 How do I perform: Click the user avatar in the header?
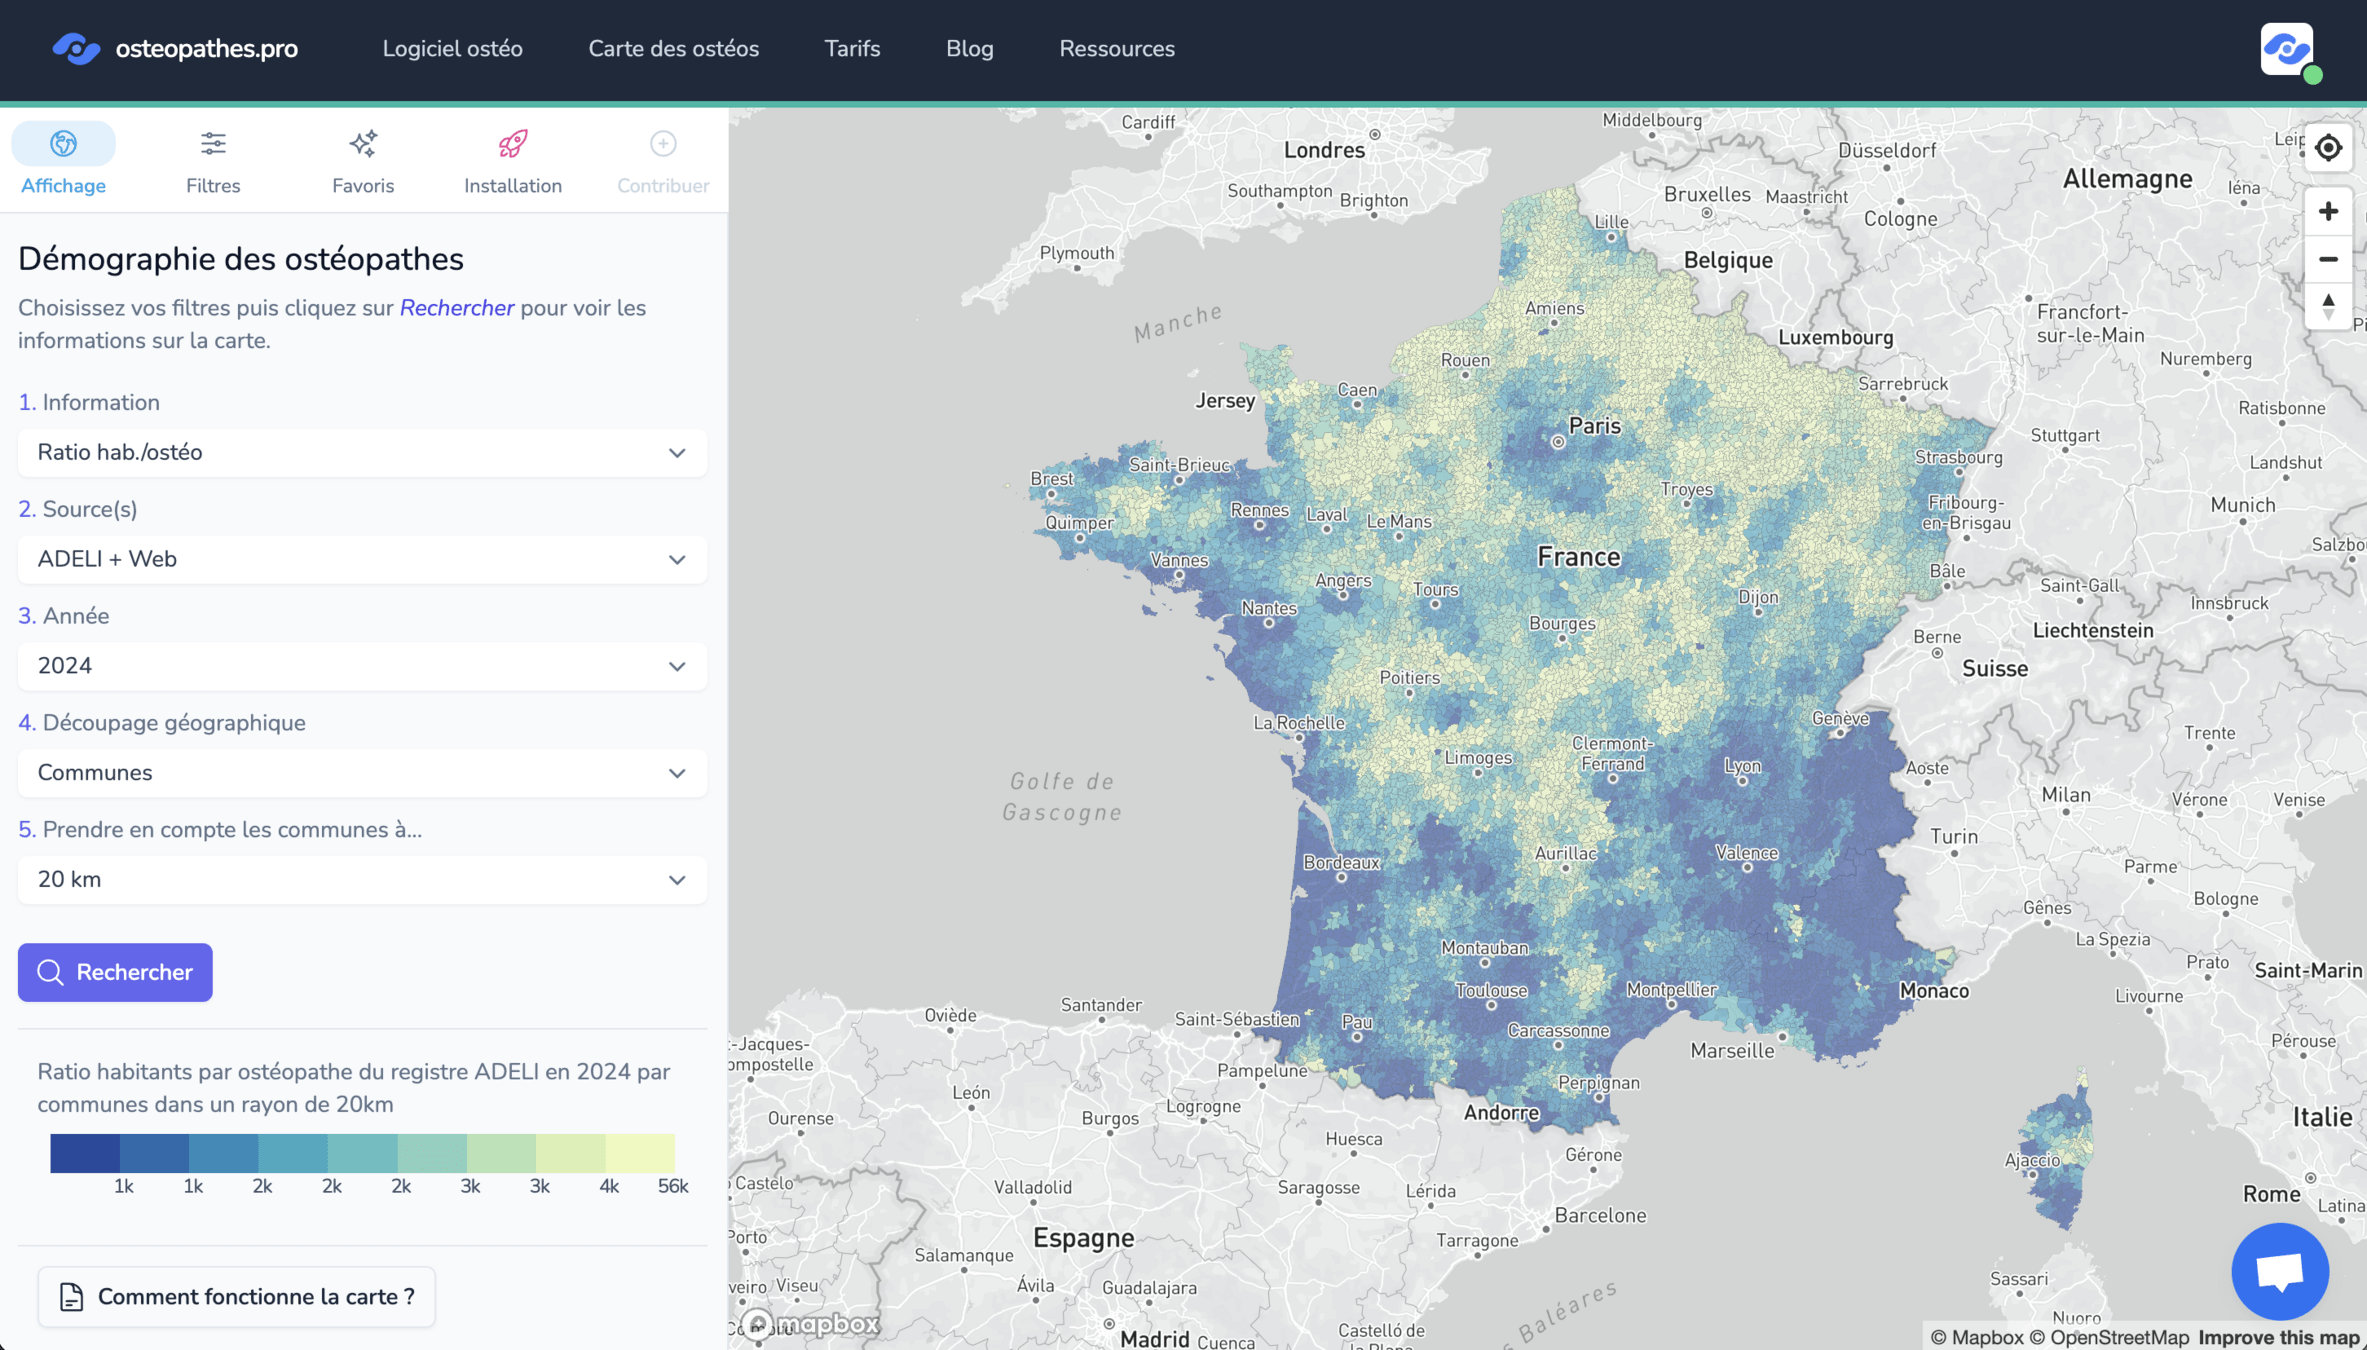[2287, 49]
